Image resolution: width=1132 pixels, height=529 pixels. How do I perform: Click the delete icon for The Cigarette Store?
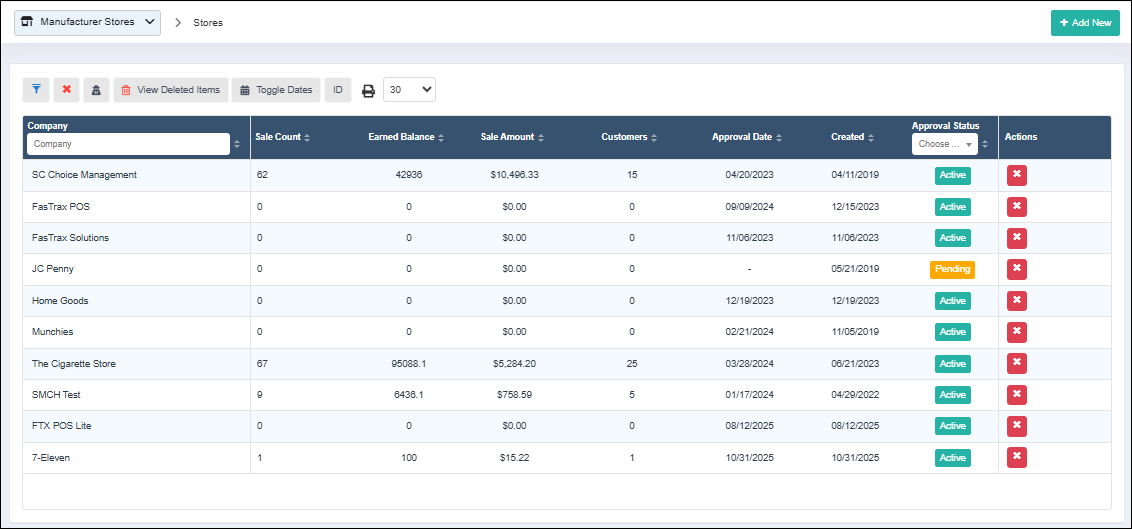point(1017,364)
